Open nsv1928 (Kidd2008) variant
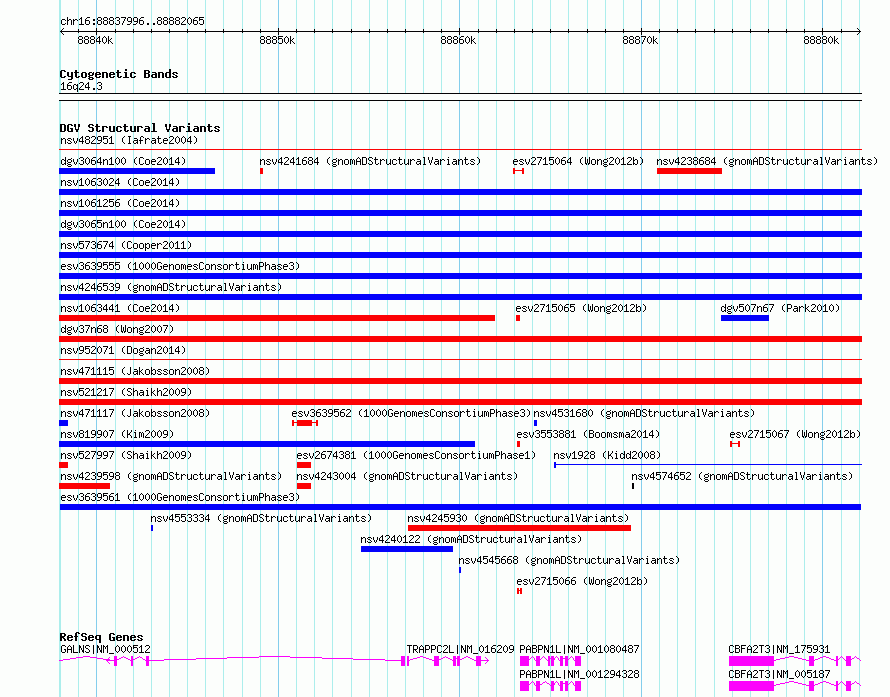This screenshot has width=890, height=697. 607,455
